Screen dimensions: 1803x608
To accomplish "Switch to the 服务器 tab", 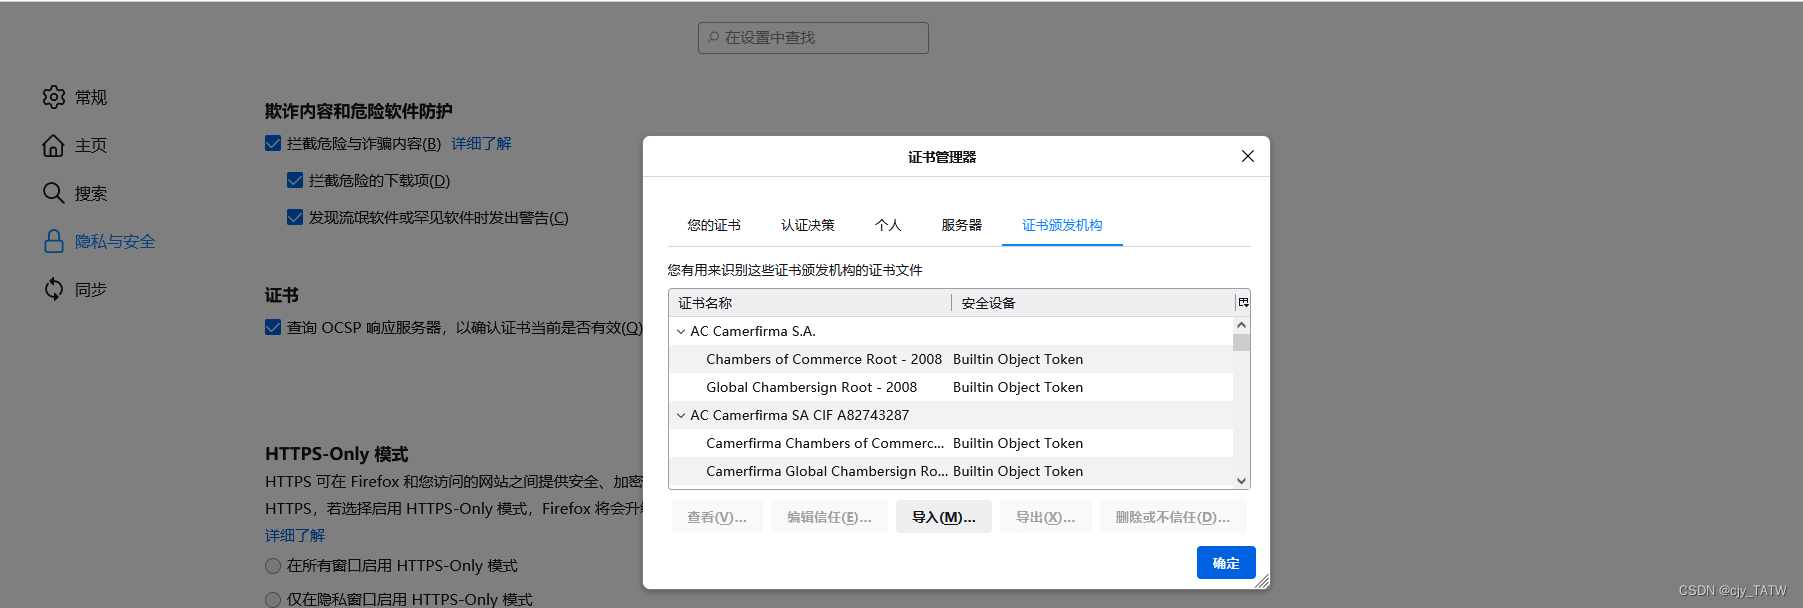I will pos(962,225).
